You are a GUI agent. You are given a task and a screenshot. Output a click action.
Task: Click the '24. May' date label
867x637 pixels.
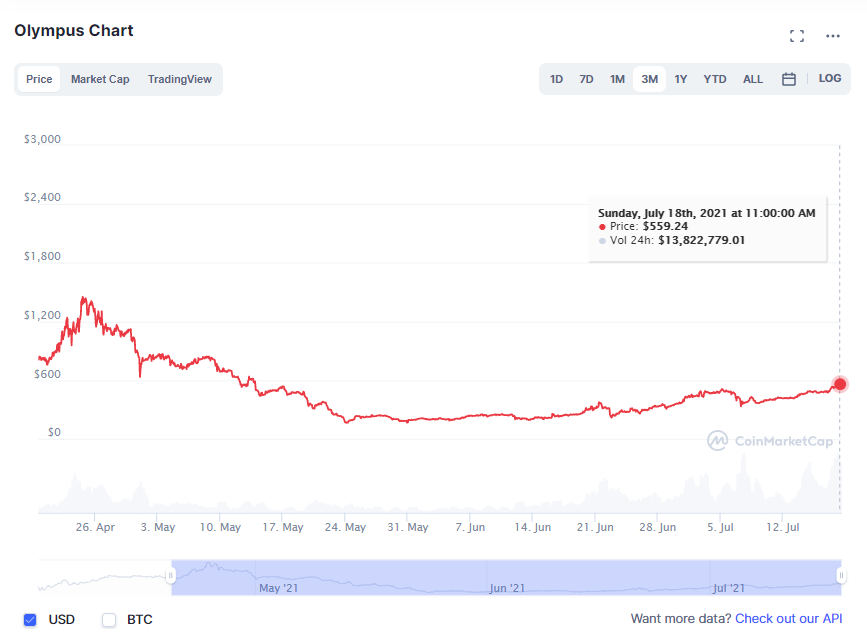(x=345, y=528)
